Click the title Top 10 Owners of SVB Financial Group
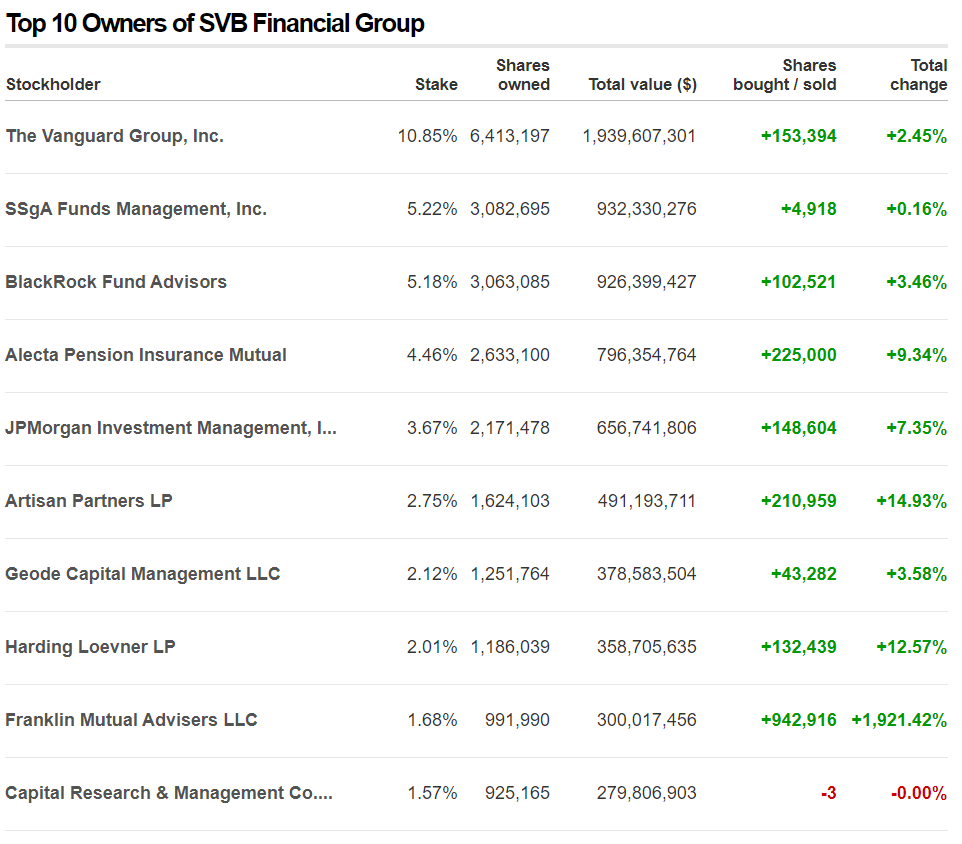 tap(215, 23)
